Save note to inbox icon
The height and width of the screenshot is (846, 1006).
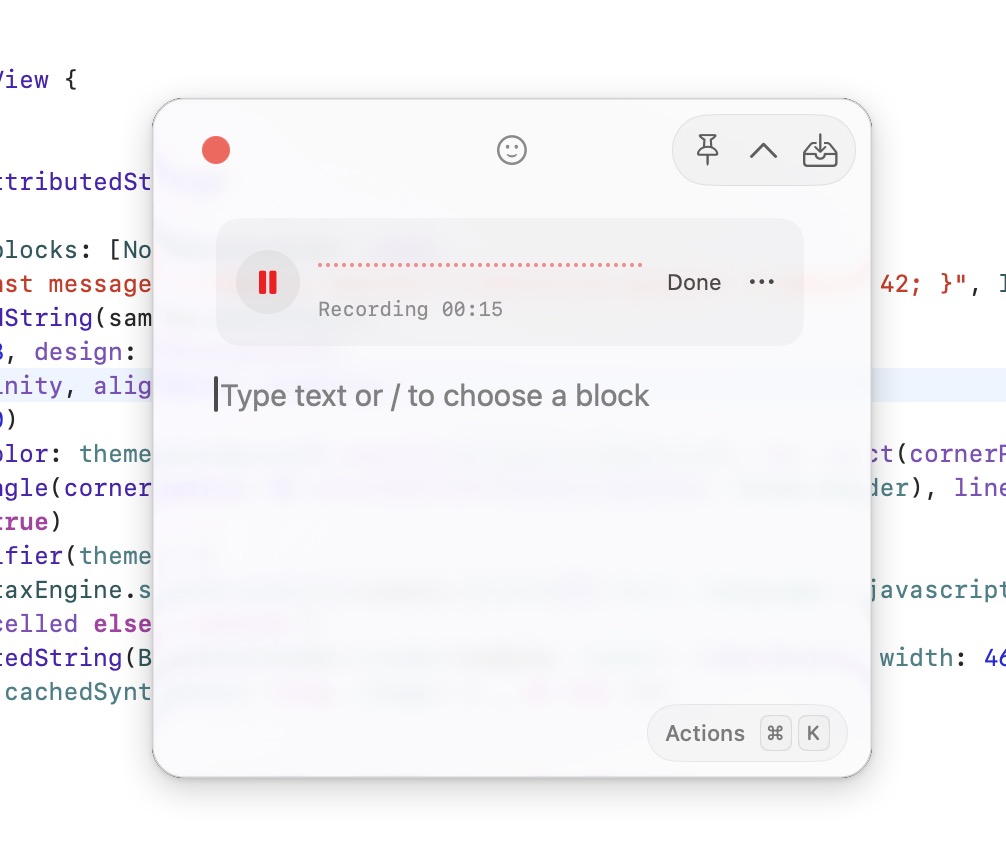(x=820, y=151)
